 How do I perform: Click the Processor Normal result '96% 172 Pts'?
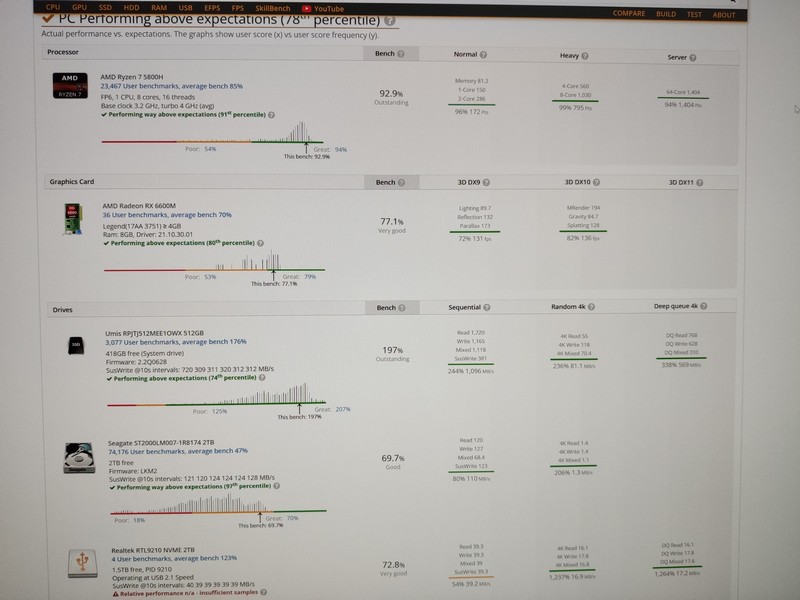click(471, 112)
